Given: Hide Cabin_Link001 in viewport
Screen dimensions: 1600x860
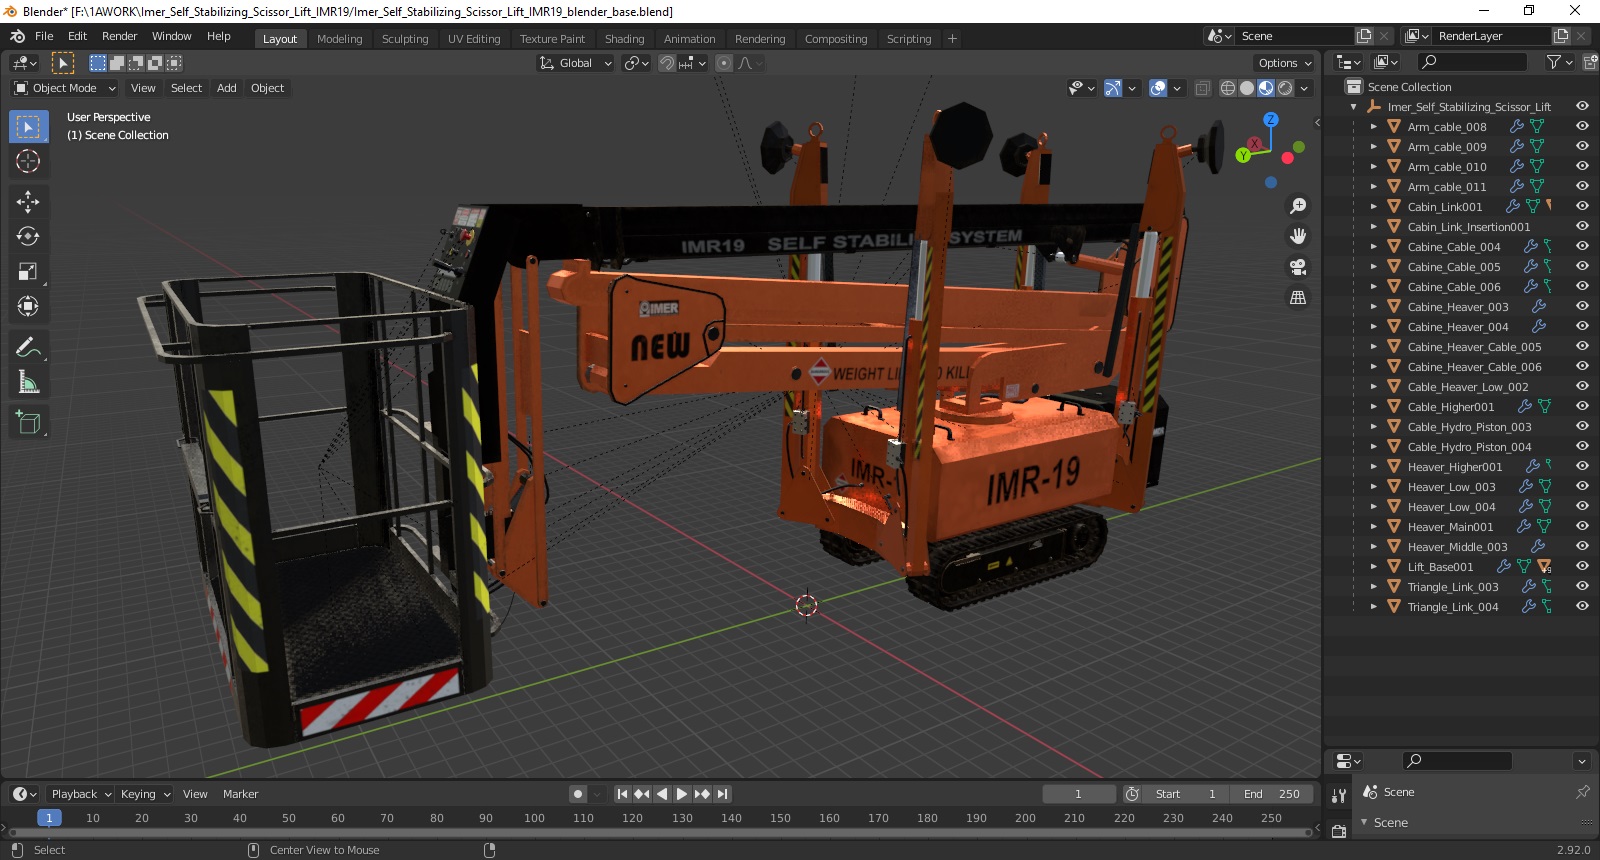Looking at the screenshot, I should pos(1582,207).
